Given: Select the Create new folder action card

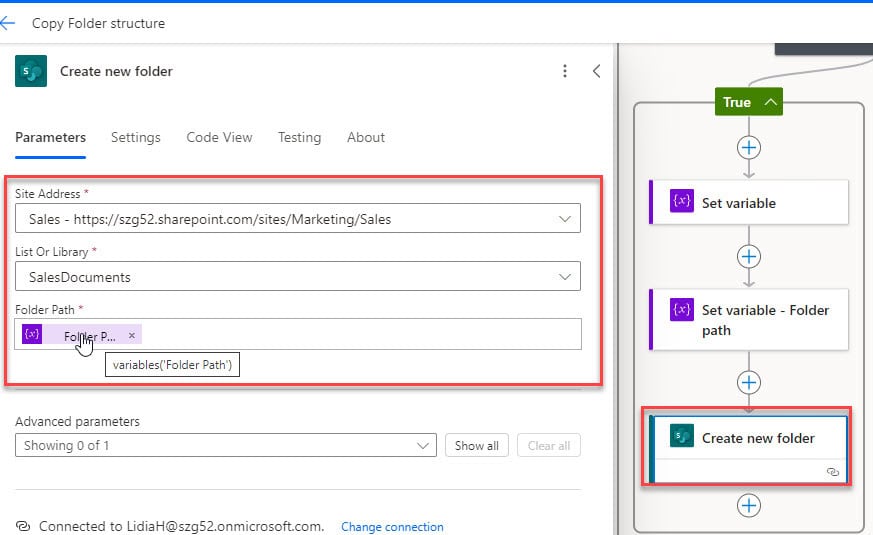Looking at the screenshot, I should (749, 449).
